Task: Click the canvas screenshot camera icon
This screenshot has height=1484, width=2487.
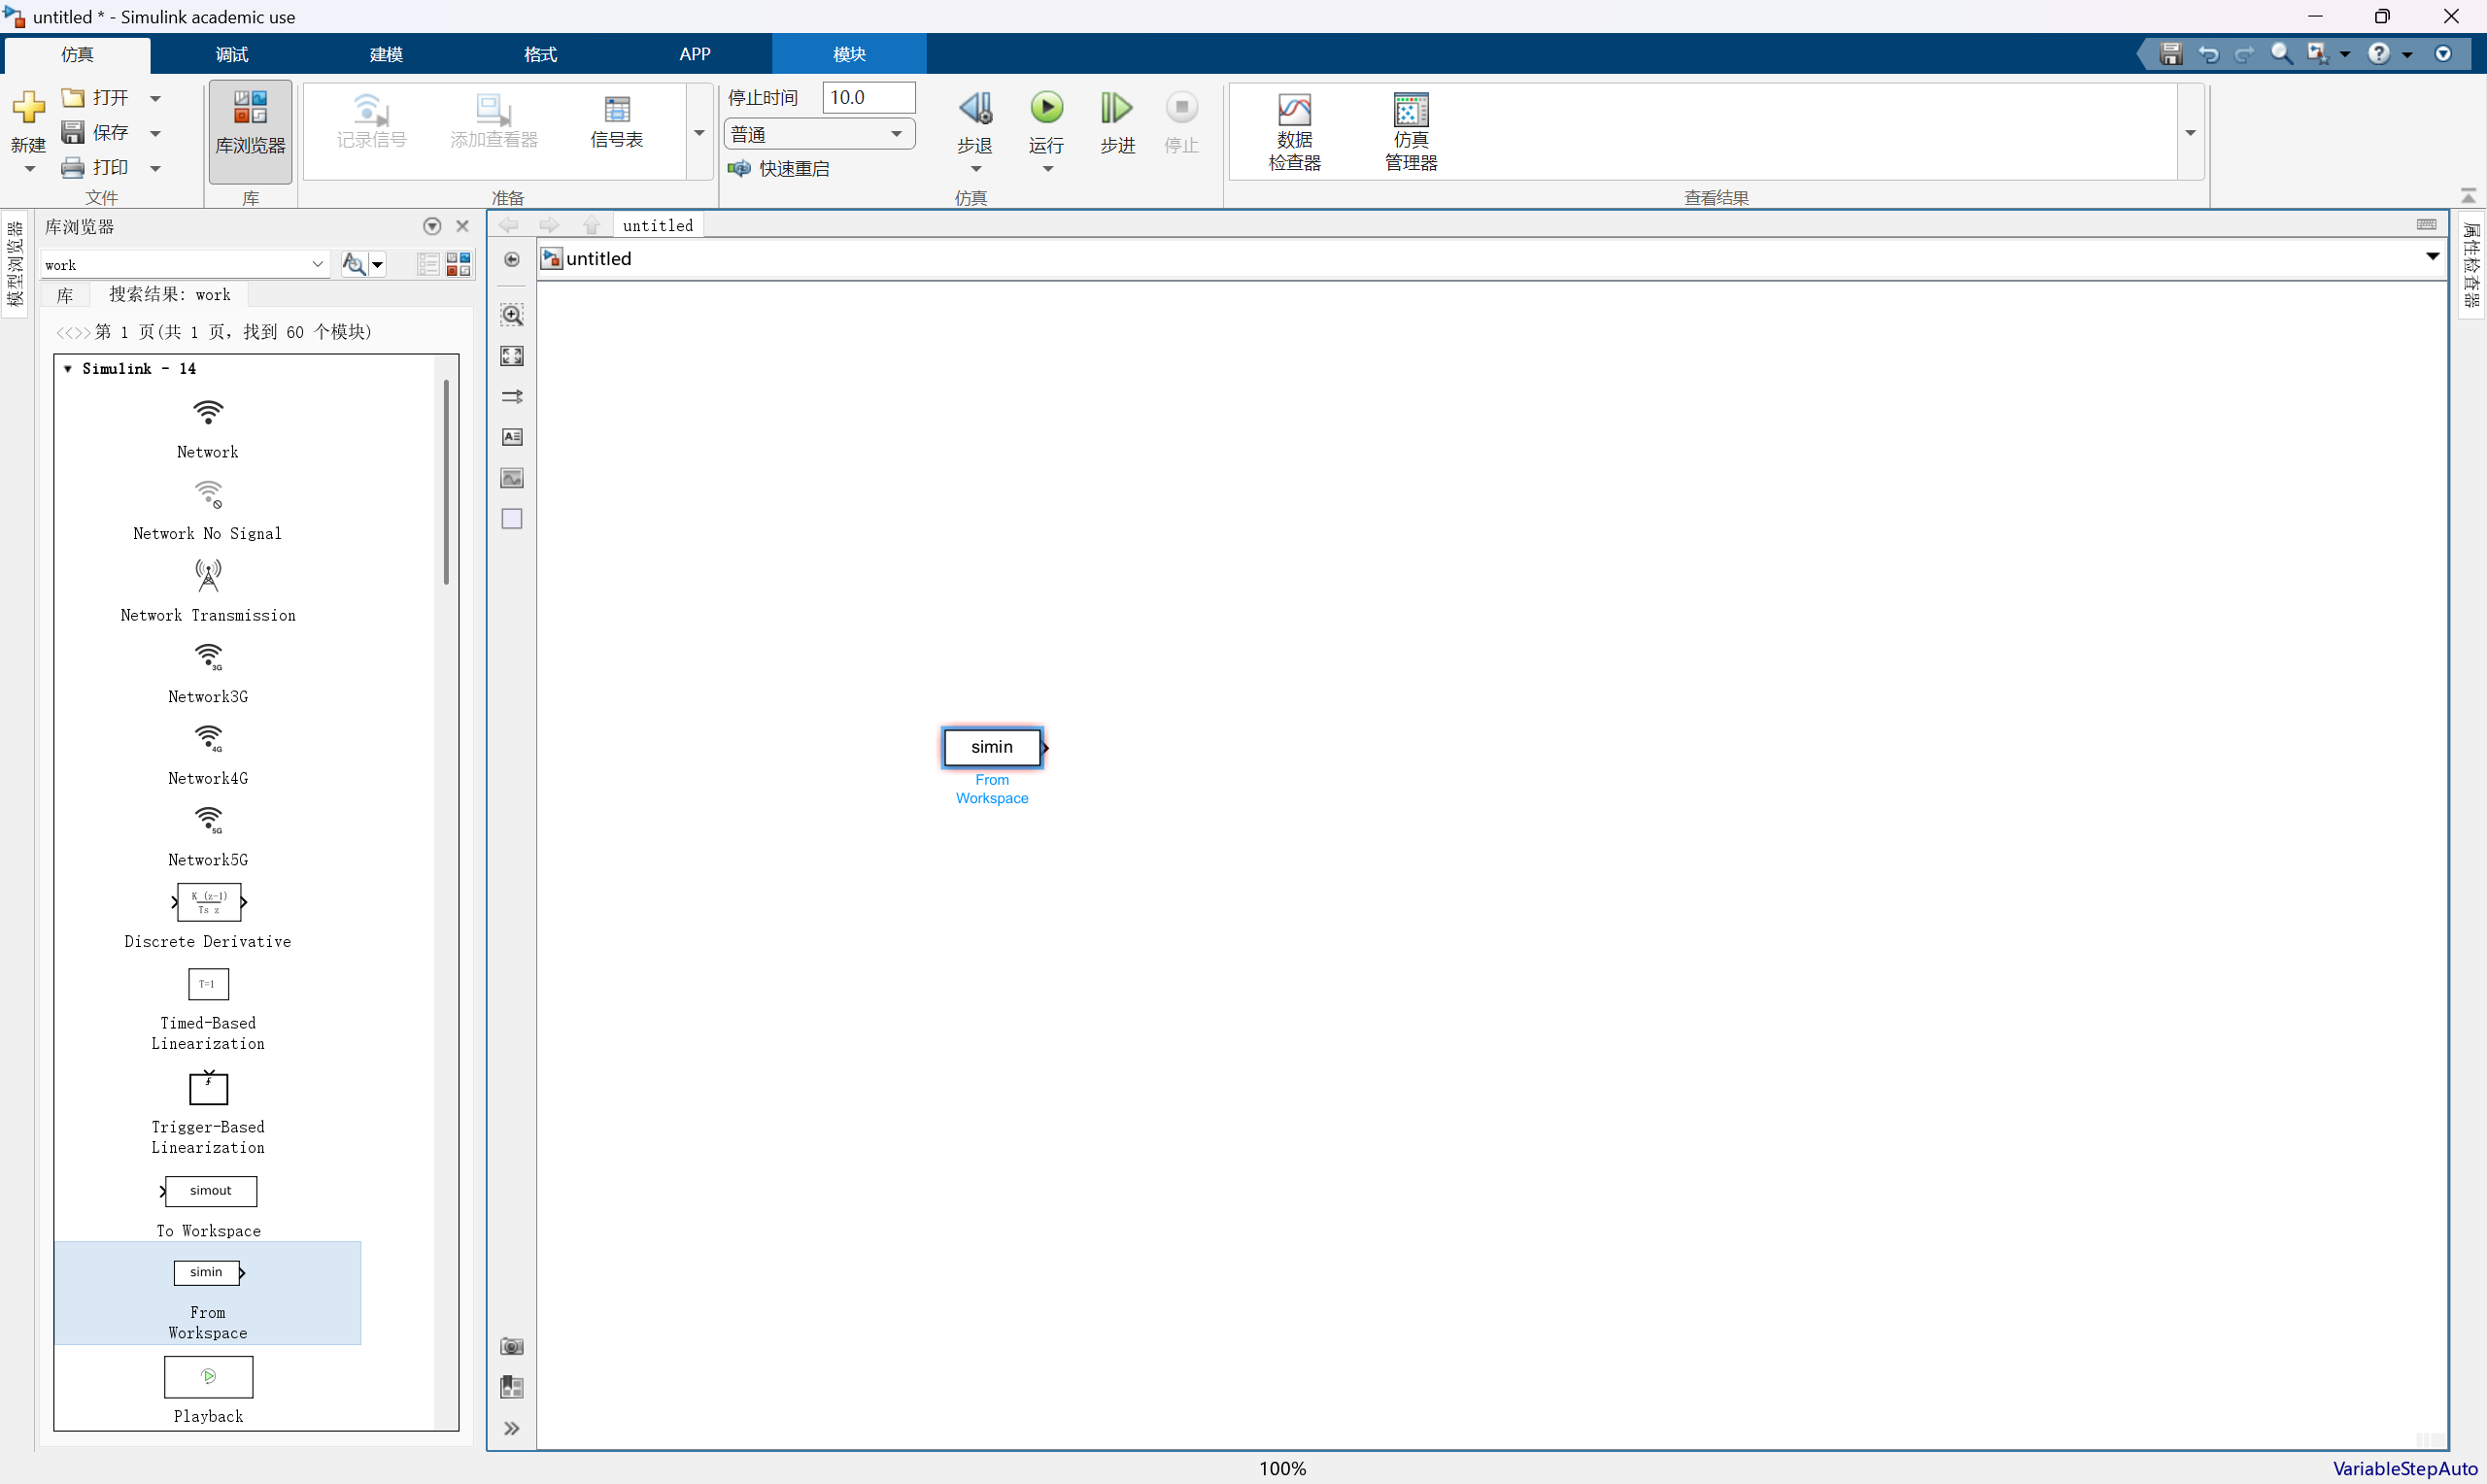Action: (x=512, y=1346)
